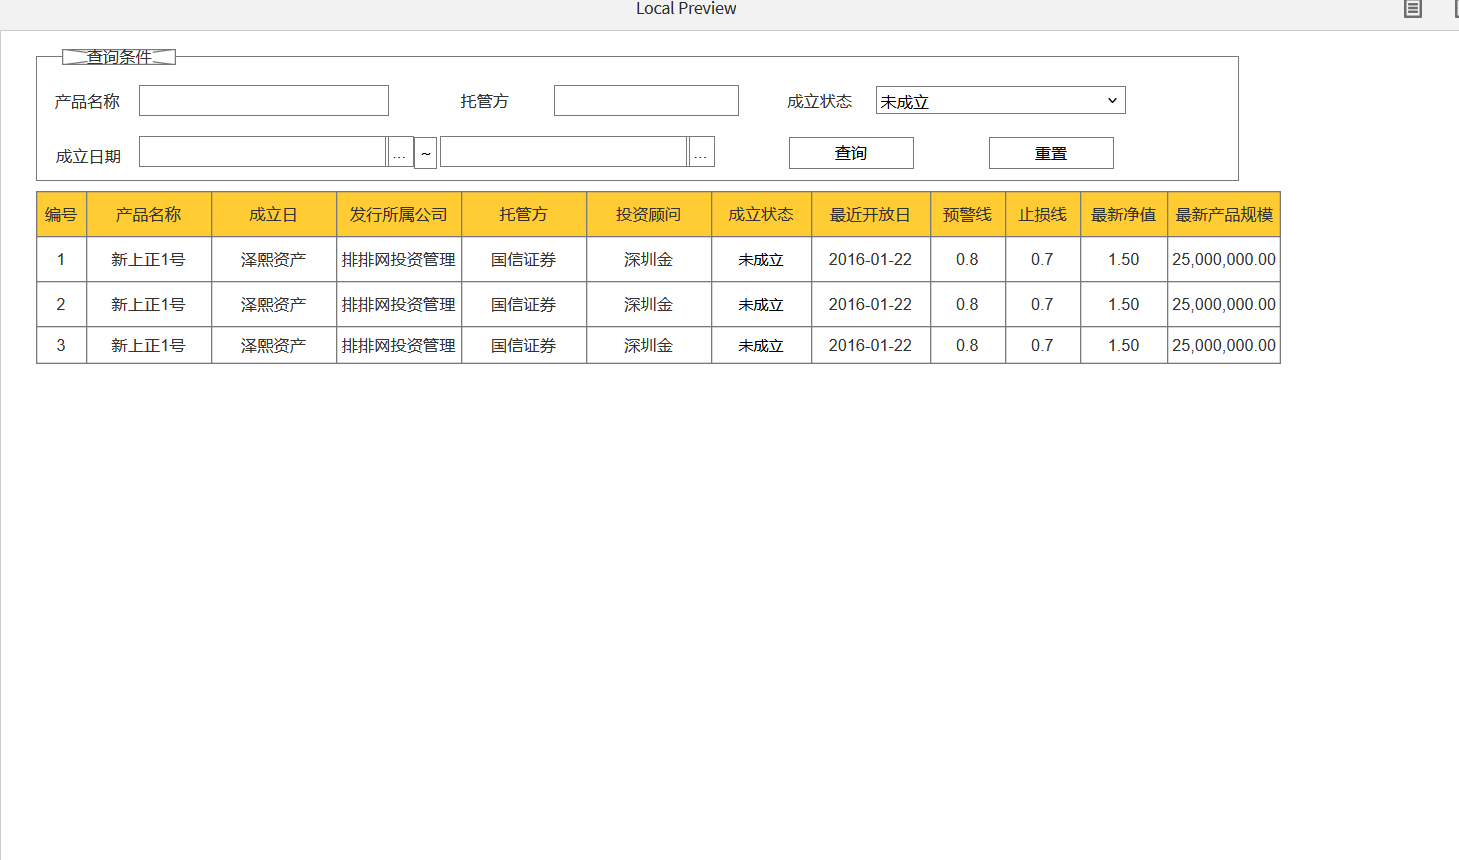The image size is (1459, 860).
Task: Click 深圳金 in row 3
Action: [x=649, y=345]
